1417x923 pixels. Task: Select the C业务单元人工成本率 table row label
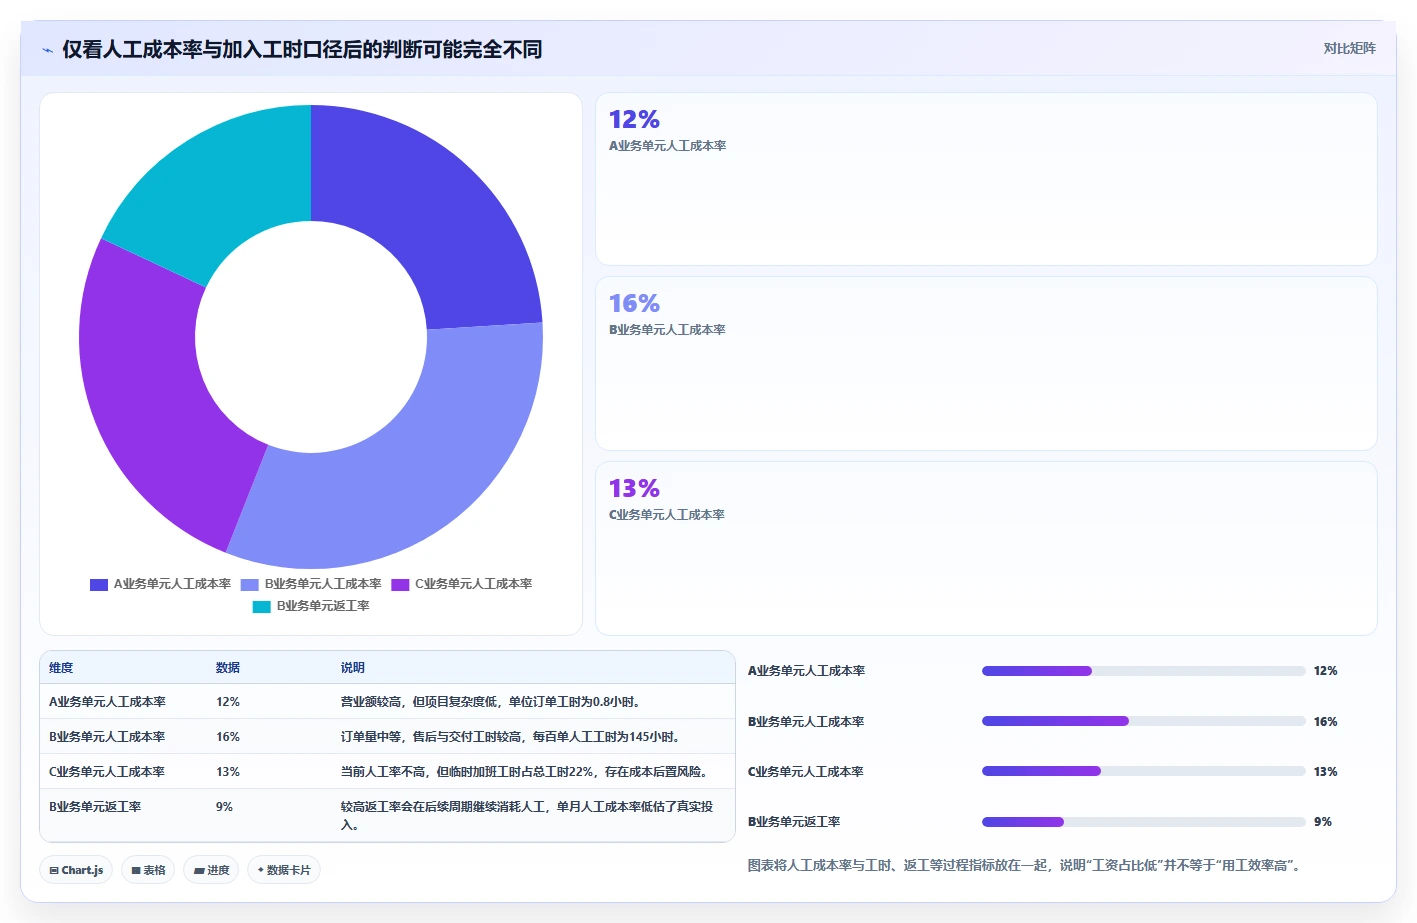(107, 772)
